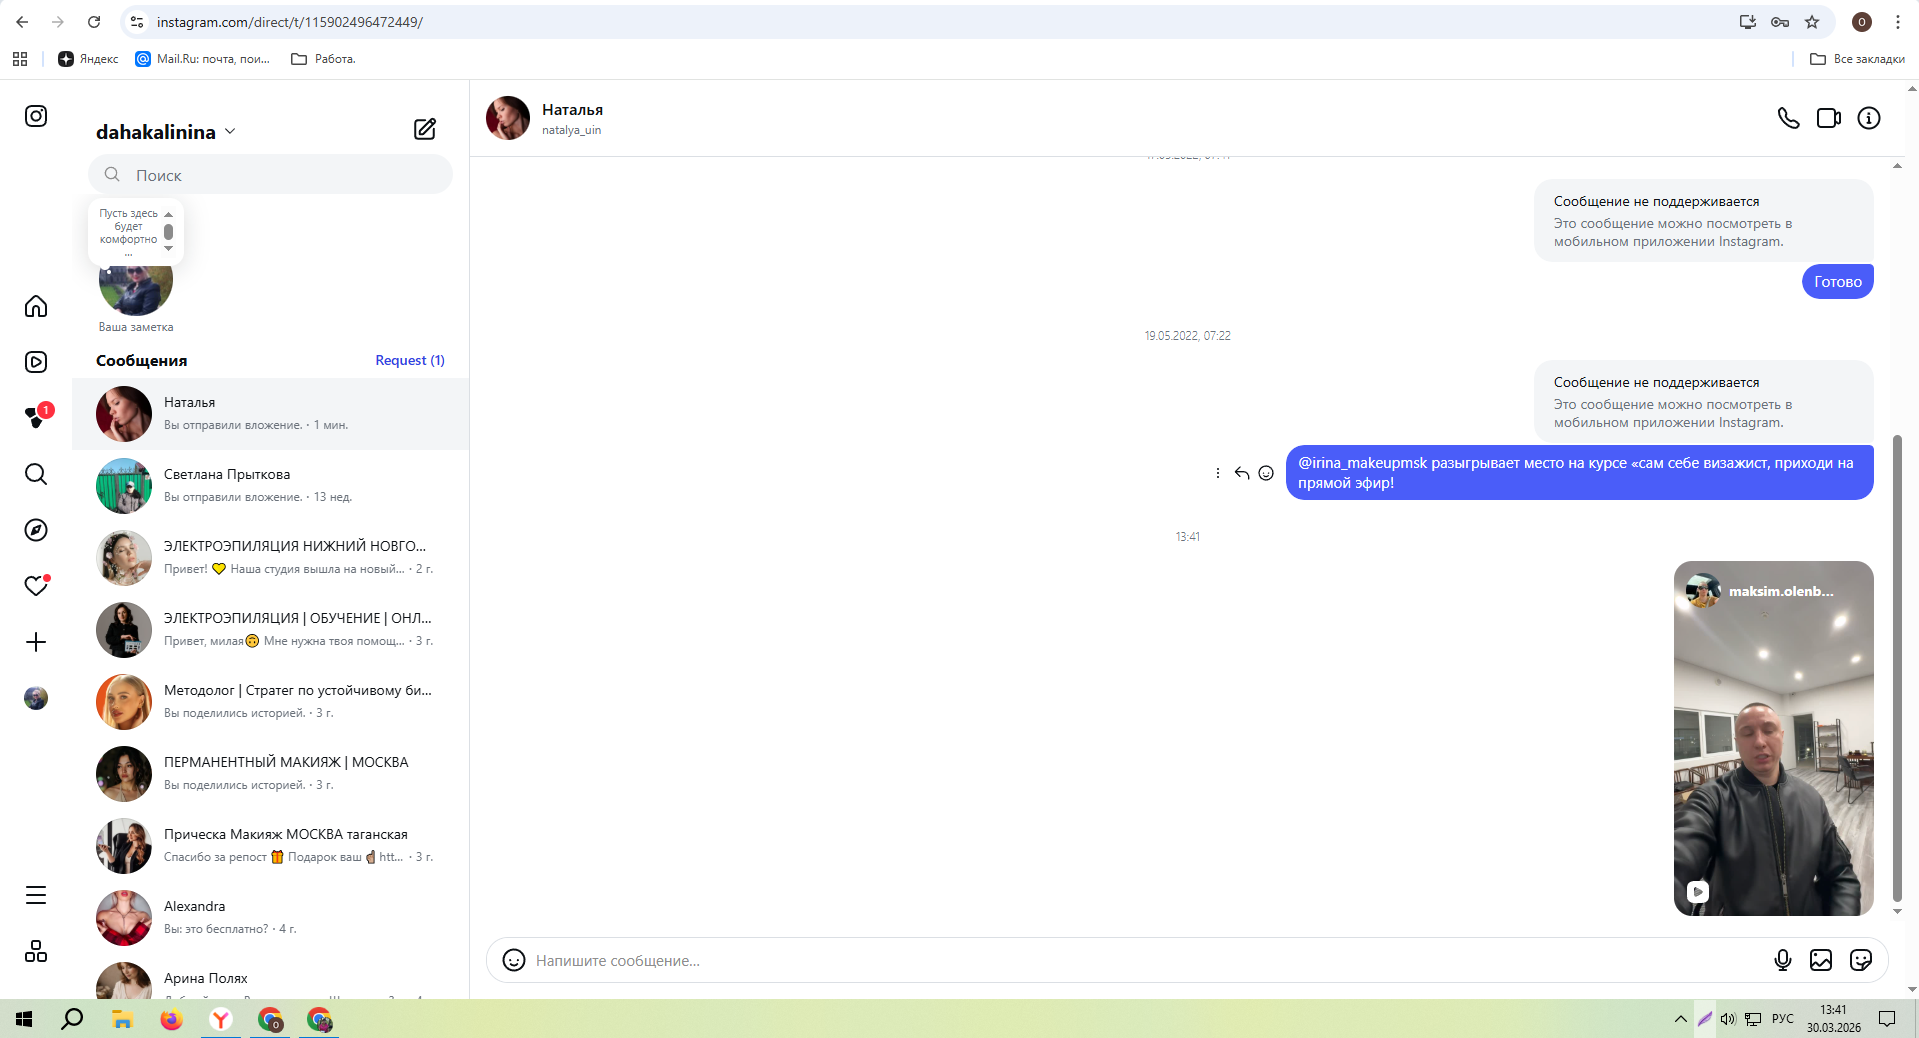Launch Yandex Browser from taskbar
The width and height of the screenshot is (1919, 1038).
[x=221, y=1019]
